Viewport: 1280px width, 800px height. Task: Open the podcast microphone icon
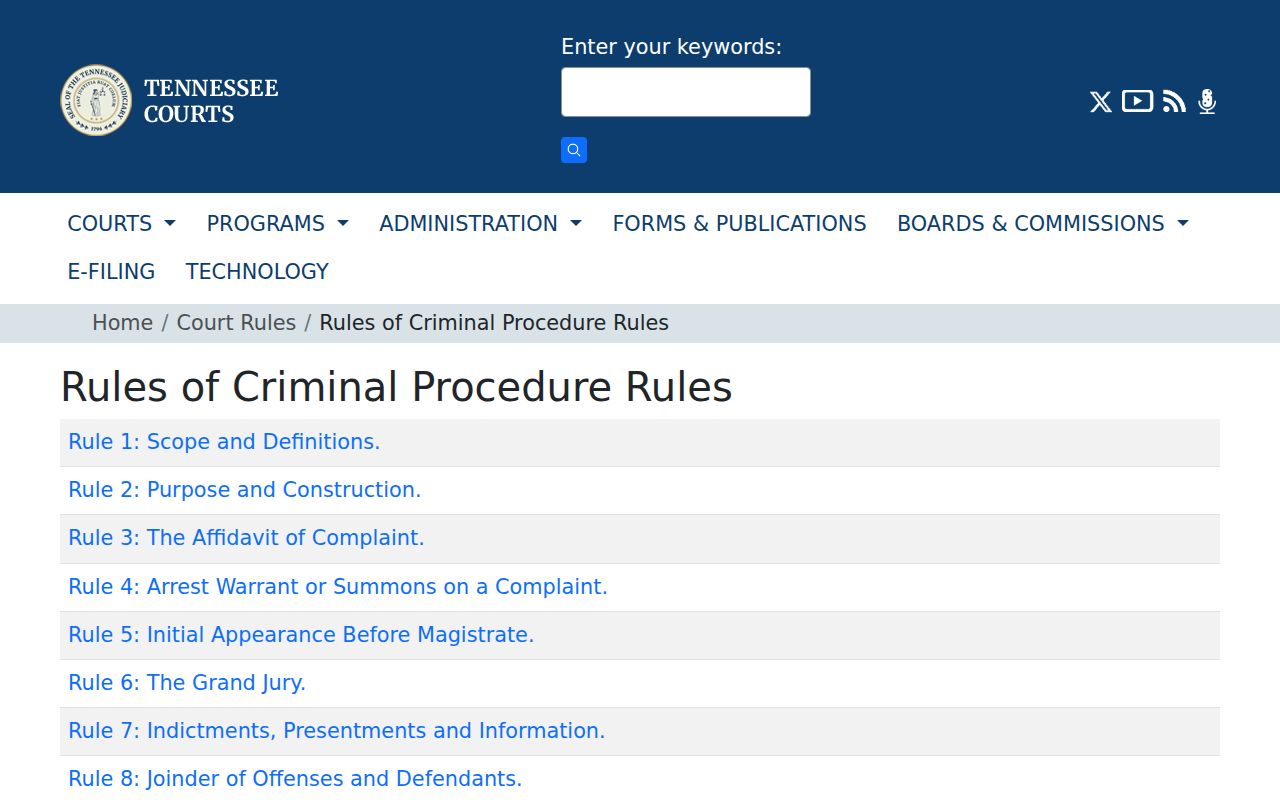(x=1207, y=101)
